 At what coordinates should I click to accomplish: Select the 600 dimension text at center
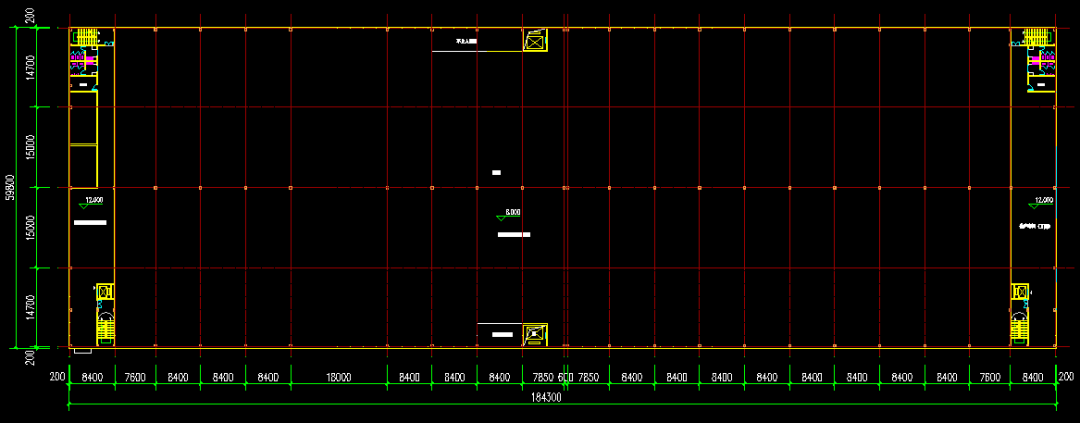[565, 377]
